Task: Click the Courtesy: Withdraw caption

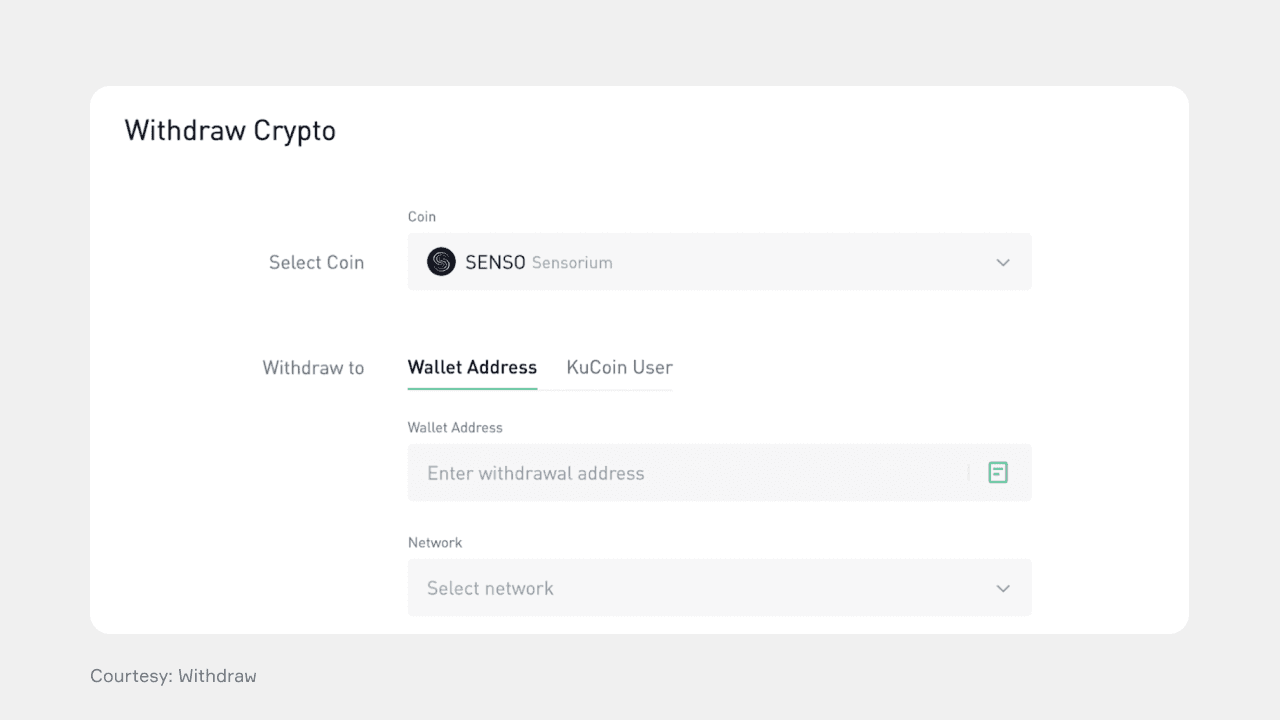Action: 173,676
